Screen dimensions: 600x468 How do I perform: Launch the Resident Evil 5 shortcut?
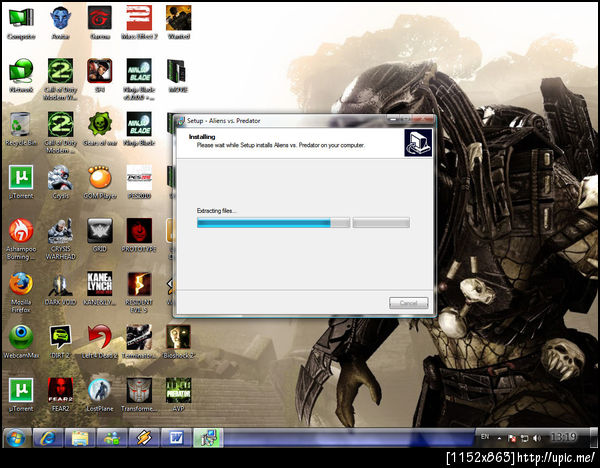[x=139, y=292]
